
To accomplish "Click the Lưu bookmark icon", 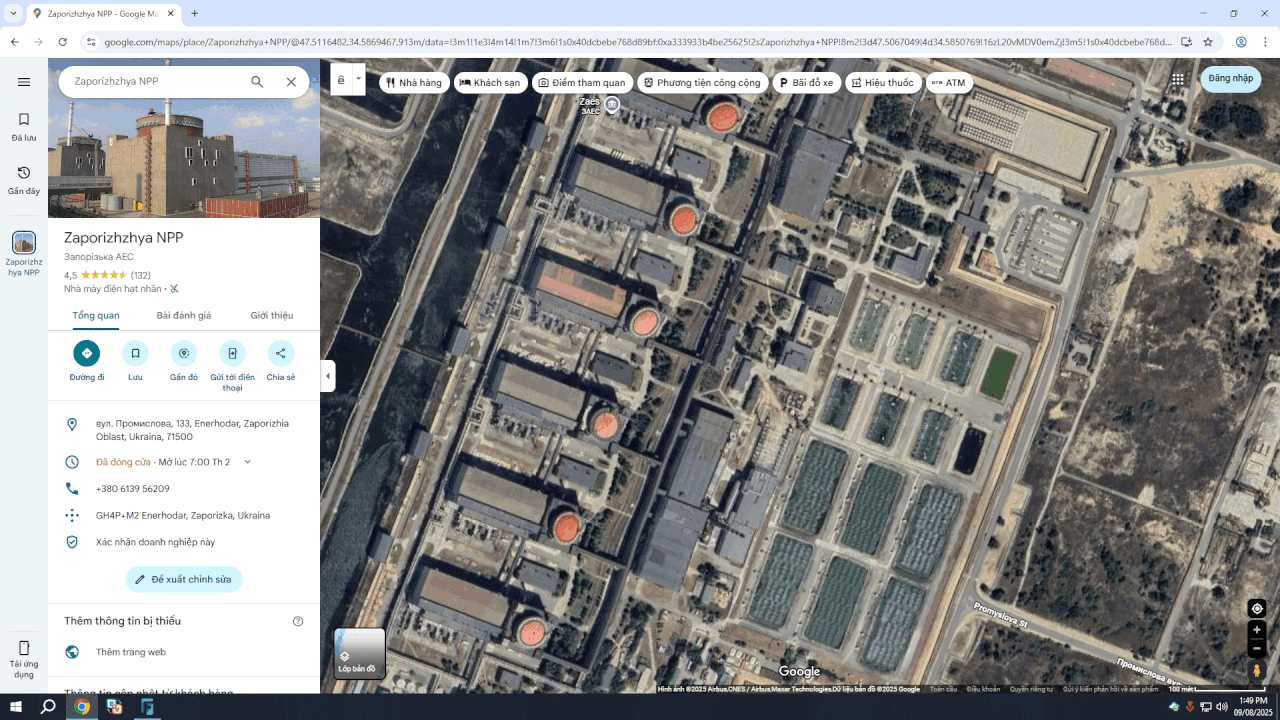I will pyautogui.click(x=135, y=353).
